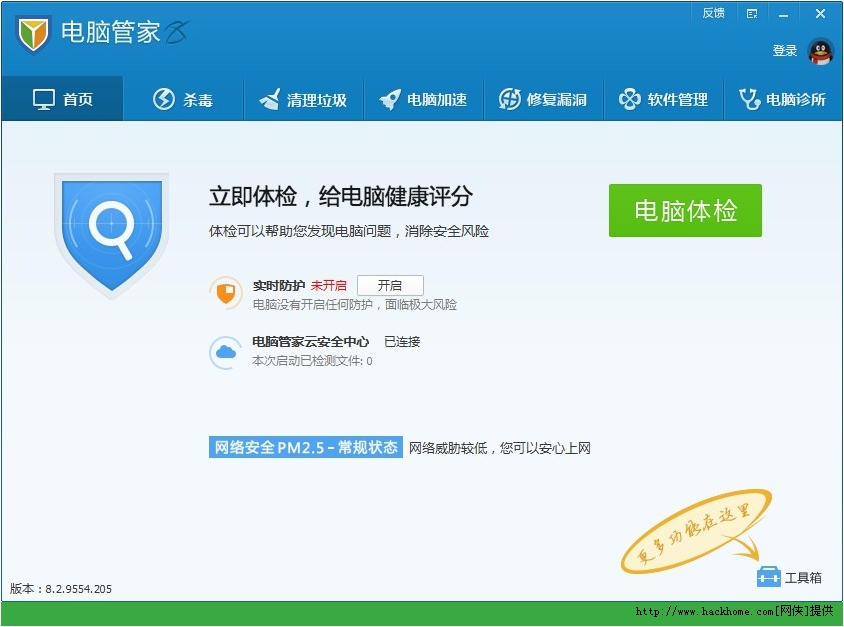This screenshot has width=844, height=627.
Task: Open the 软件管理 software tab
Action: (664, 99)
